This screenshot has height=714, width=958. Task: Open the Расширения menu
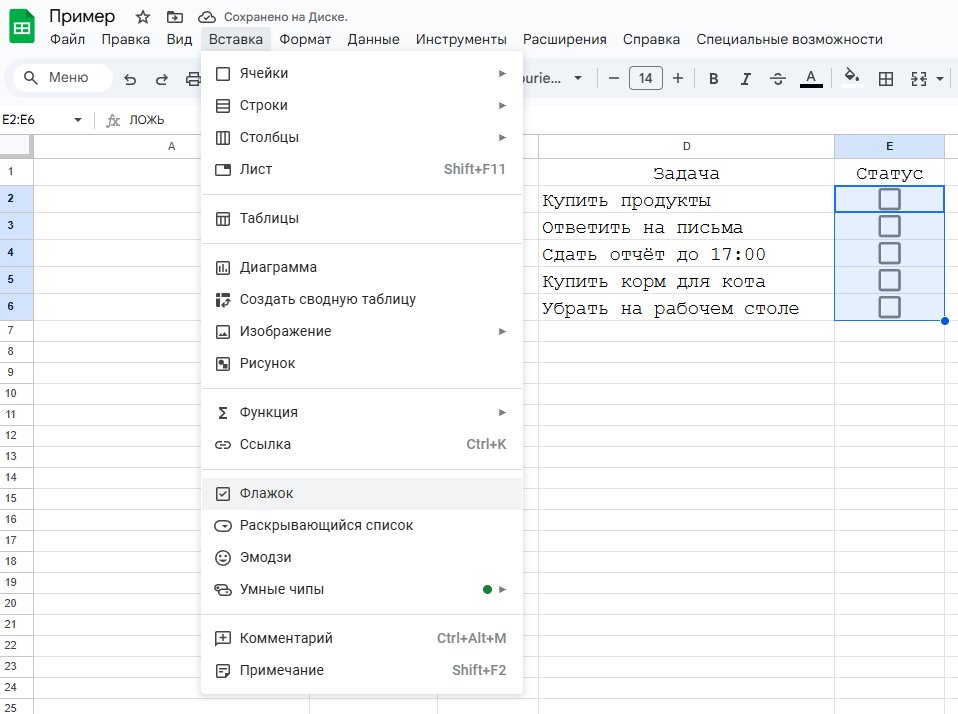(565, 39)
